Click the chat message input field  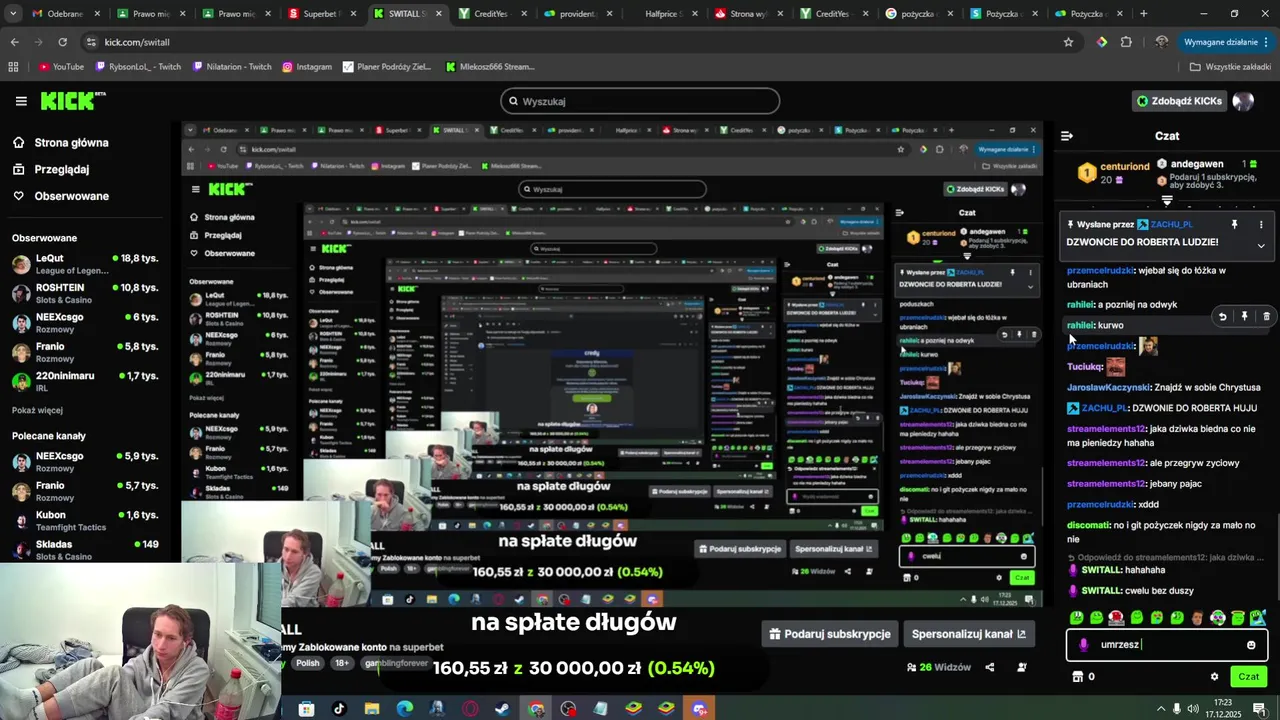[x=1165, y=645]
